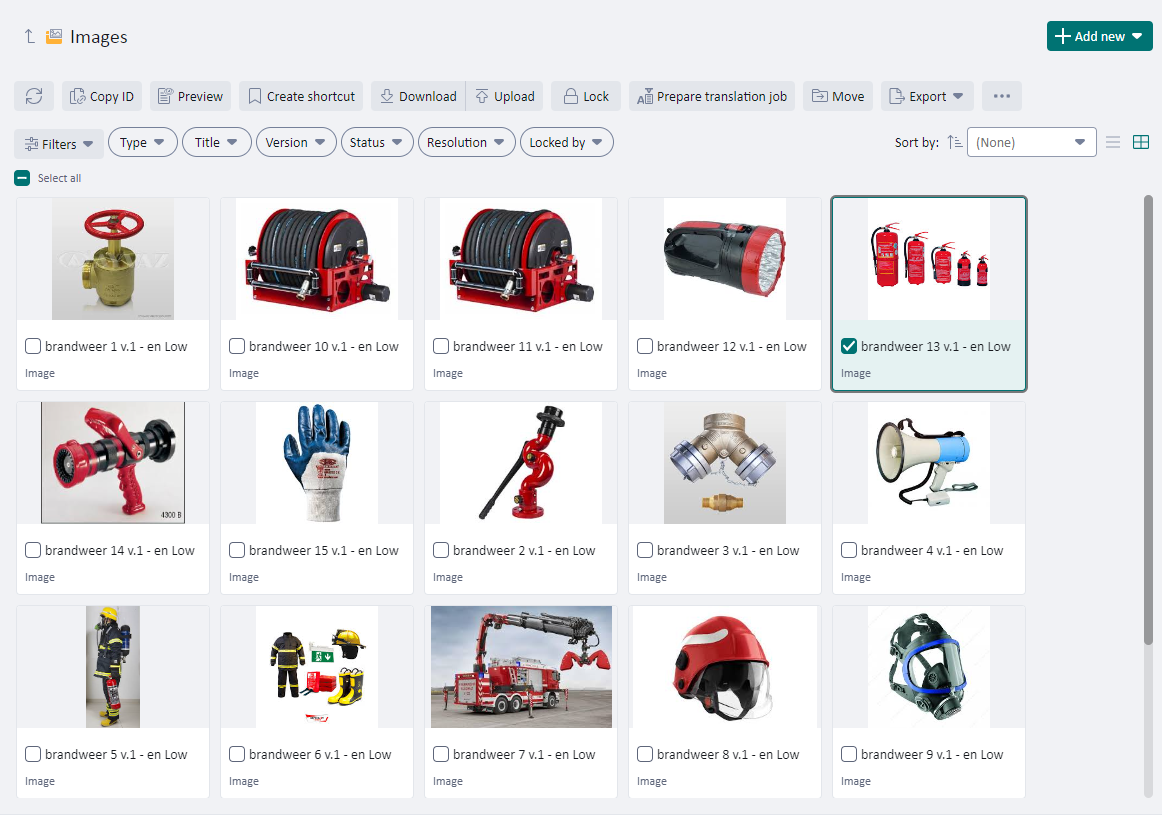Open the Resolution filter dropdown
The image size is (1162, 816).
coord(466,143)
